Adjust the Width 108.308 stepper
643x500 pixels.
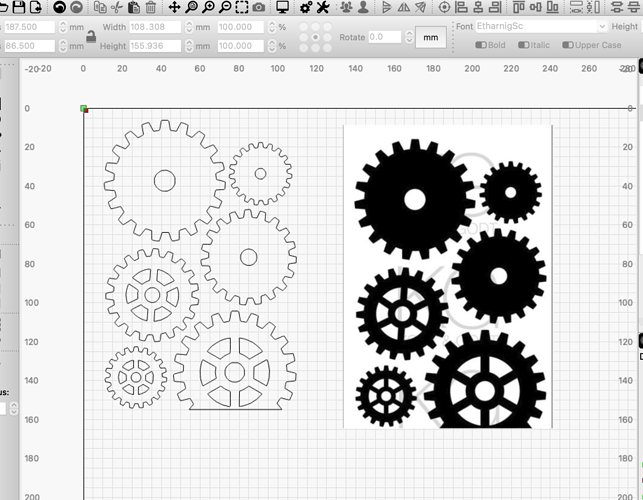pos(189,27)
